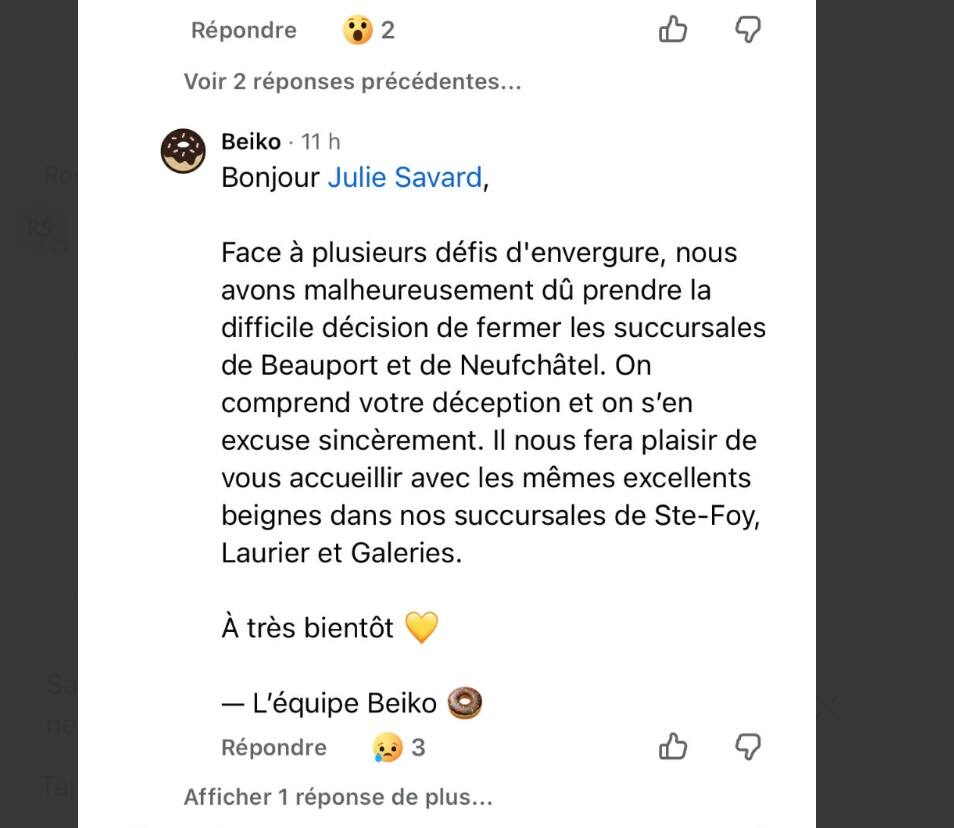This screenshot has height=828, width=954.
Task: Click the yellow heart emoji after "À très bientôt"
Action: [422, 628]
